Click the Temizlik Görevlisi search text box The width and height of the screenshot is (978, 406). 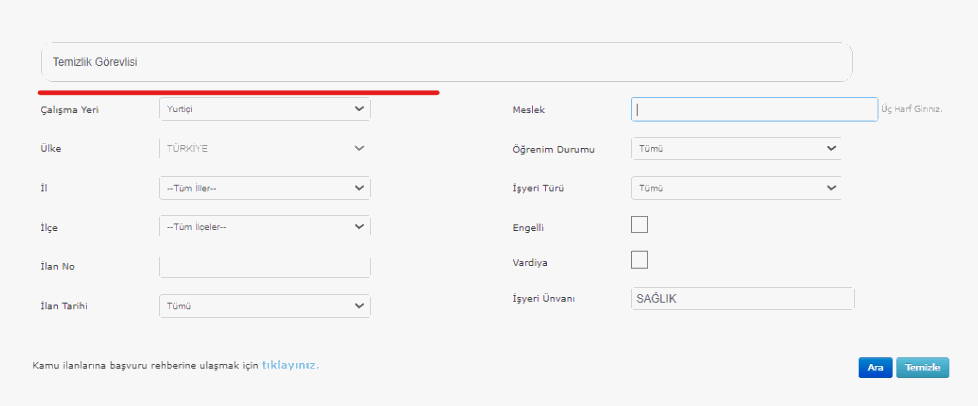point(446,62)
